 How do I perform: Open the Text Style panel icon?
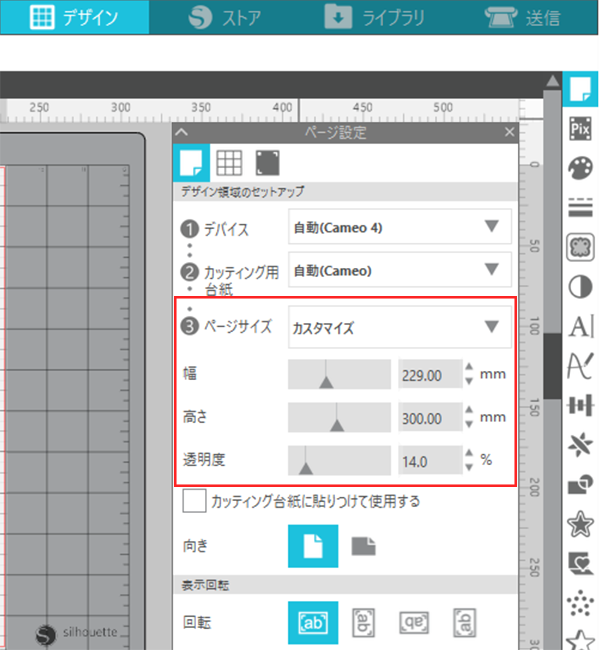coord(581,326)
